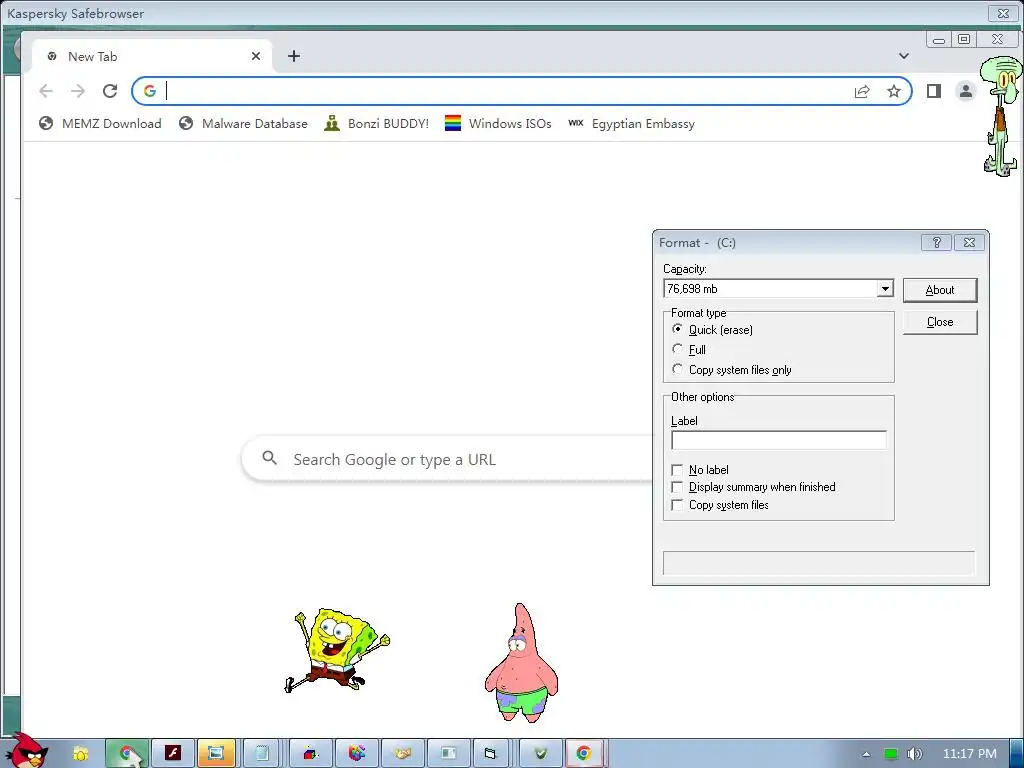
Task: Bookmark this page with the star icon
Action: [894, 91]
